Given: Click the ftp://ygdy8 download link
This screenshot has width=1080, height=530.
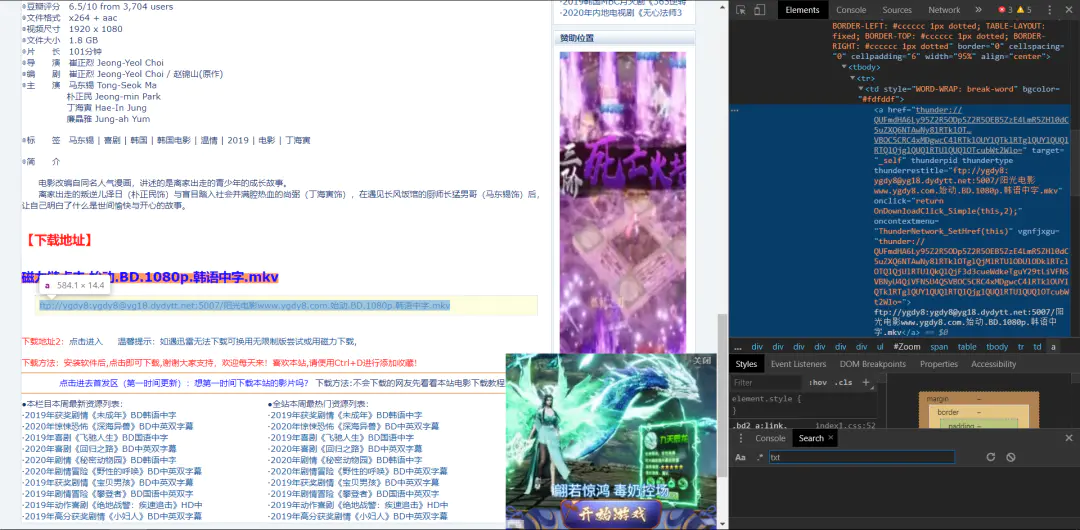Looking at the screenshot, I should point(245,305).
